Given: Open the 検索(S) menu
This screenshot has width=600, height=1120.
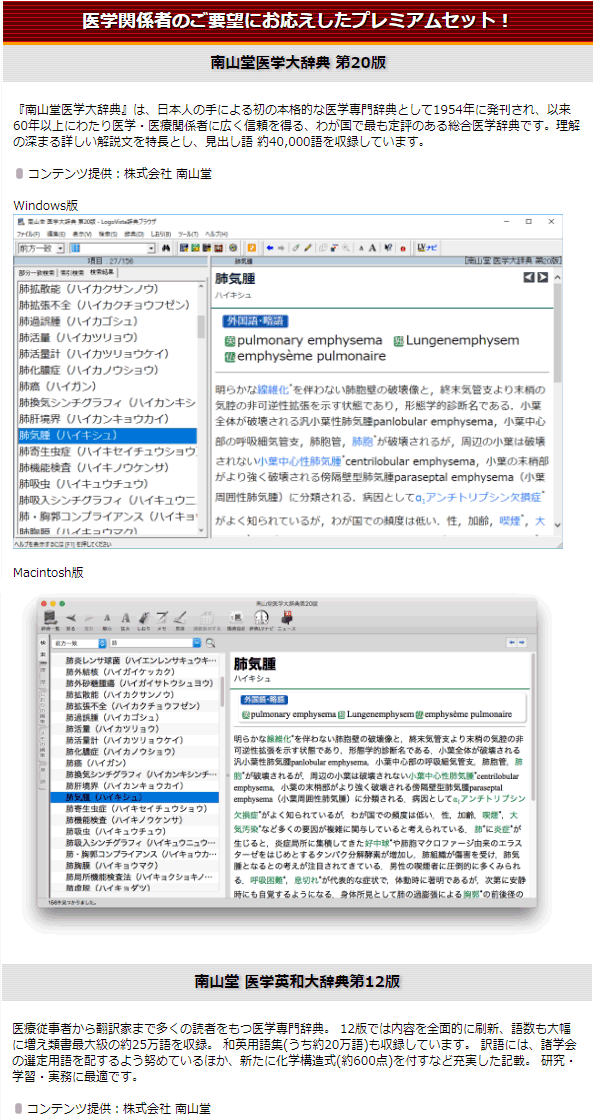Looking at the screenshot, I should [109, 234].
